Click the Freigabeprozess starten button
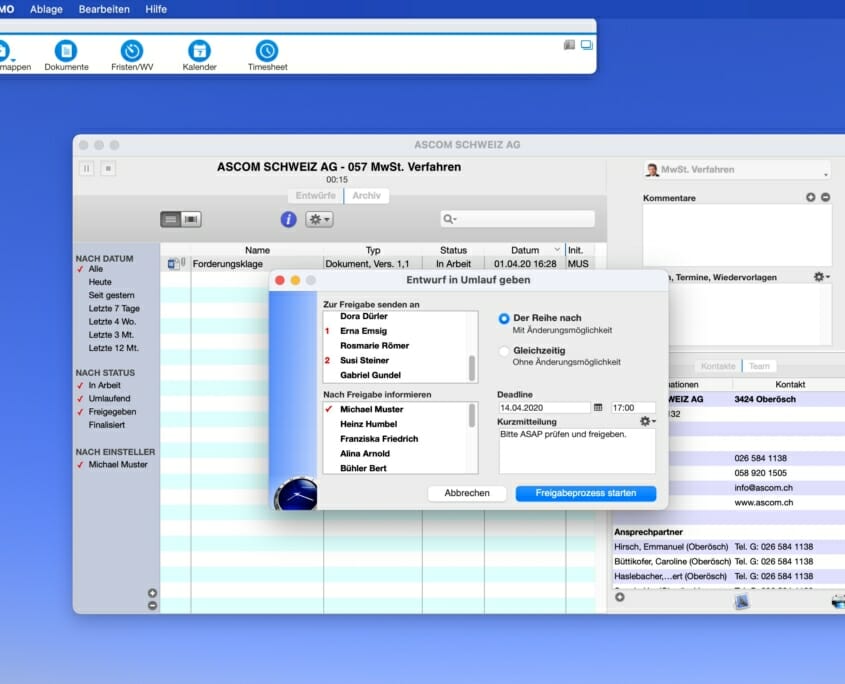 coord(585,493)
